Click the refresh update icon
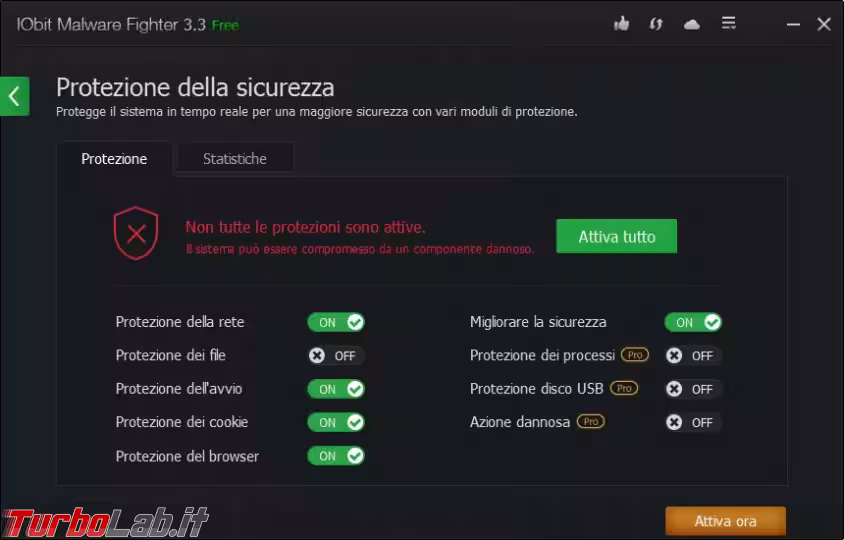 pos(656,24)
